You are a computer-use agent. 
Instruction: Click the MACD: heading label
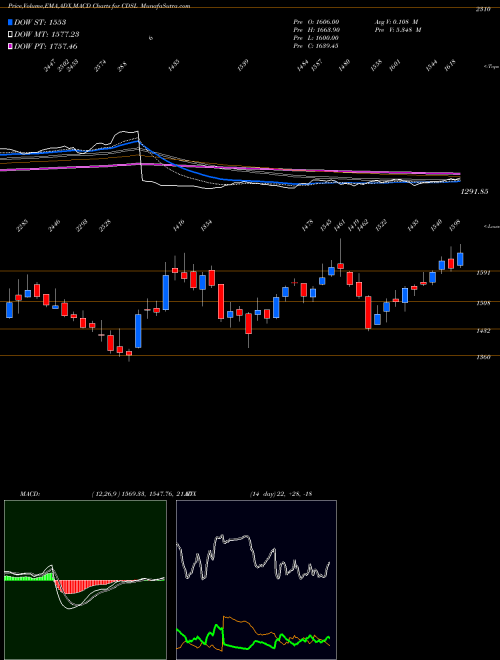(30, 493)
